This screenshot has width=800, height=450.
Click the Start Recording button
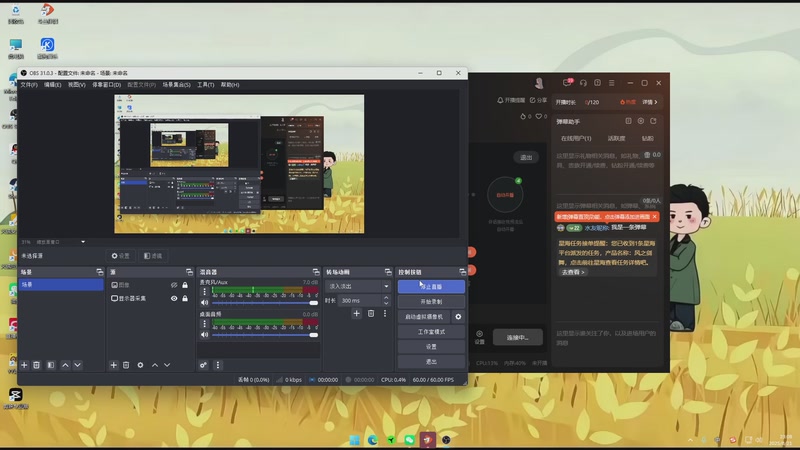pos(431,302)
